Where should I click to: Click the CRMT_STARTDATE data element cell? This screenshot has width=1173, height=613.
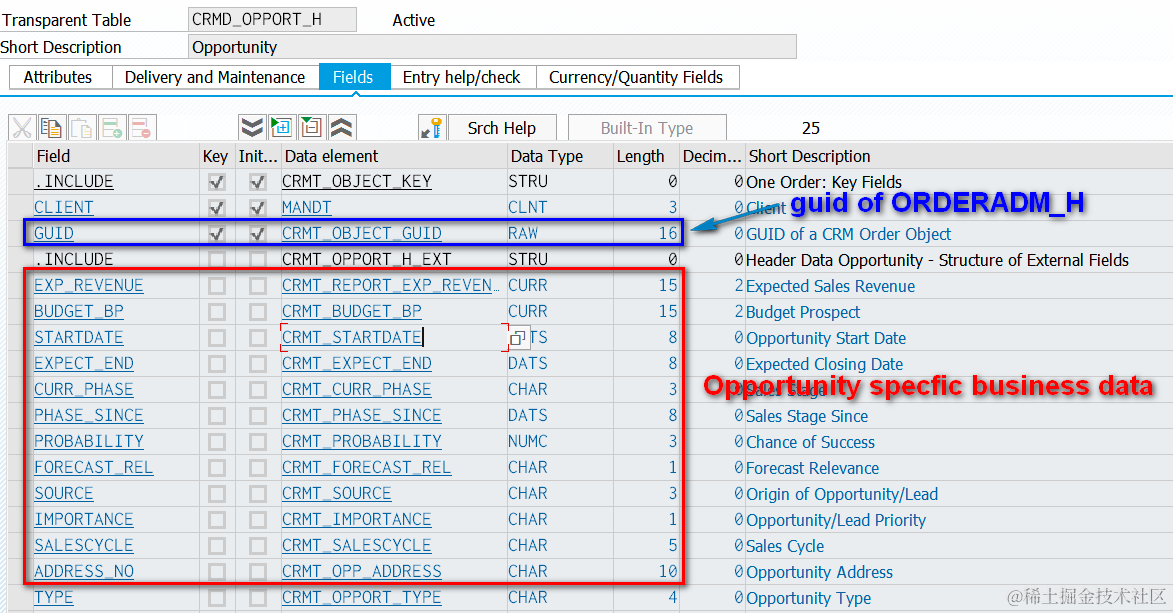(393, 338)
